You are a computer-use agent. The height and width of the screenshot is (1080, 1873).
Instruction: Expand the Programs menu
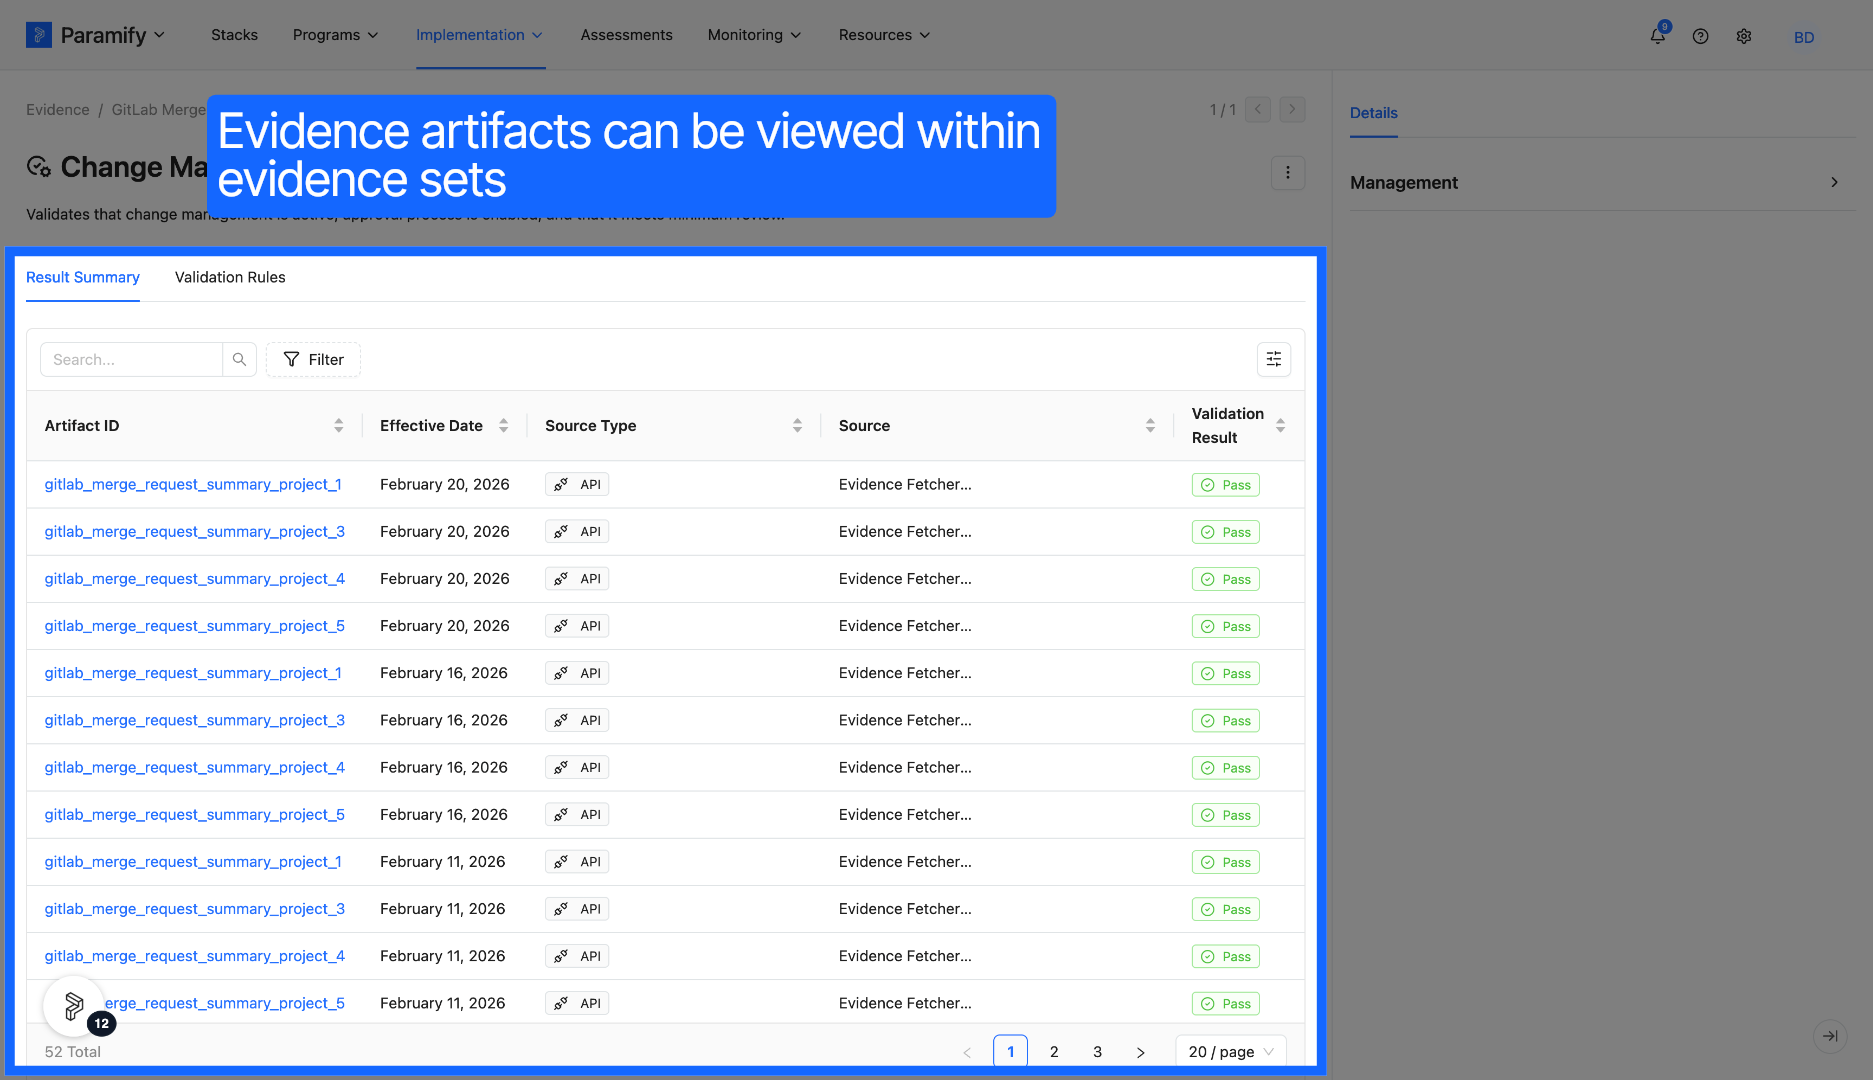[336, 35]
